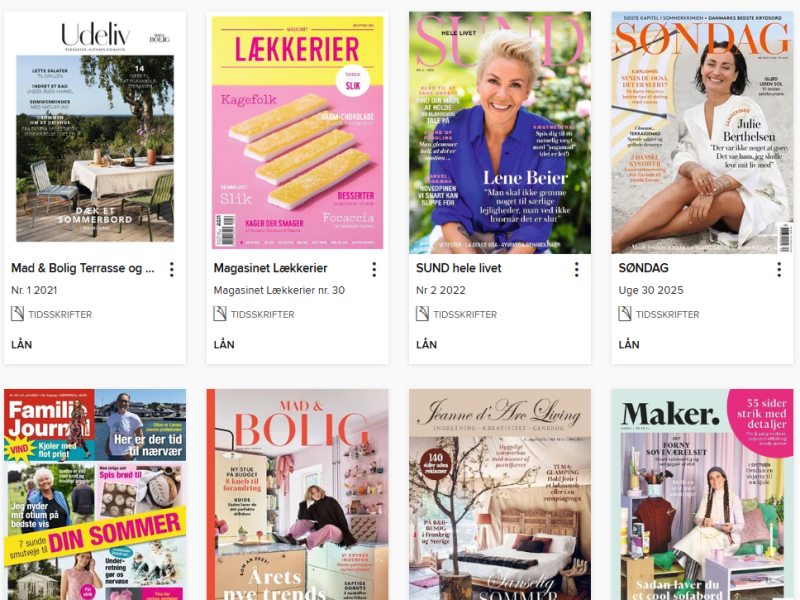
Task: Open the Lækkerier magazine cover
Action: [x=297, y=133]
